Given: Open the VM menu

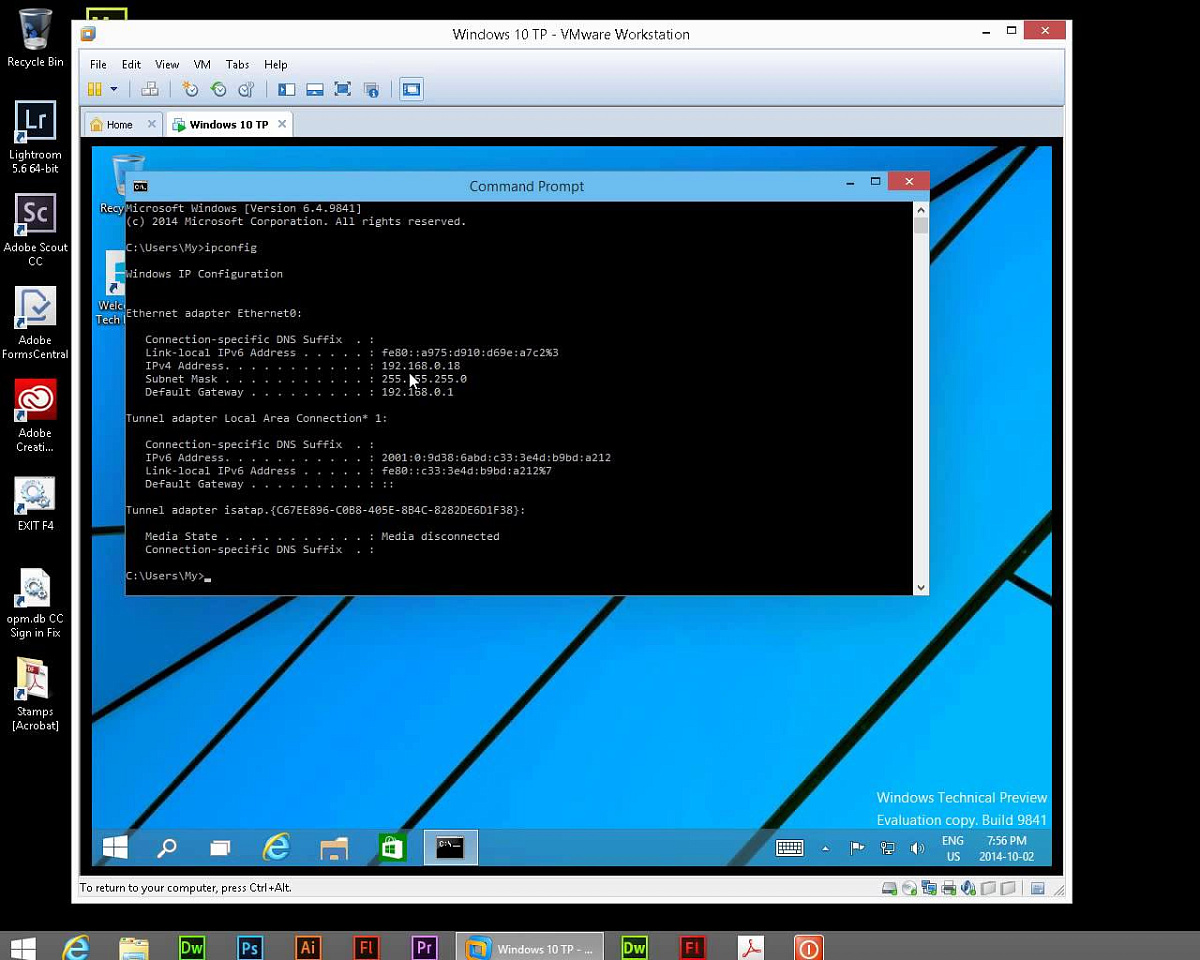Looking at the screenshot, I should click(202, 64).
